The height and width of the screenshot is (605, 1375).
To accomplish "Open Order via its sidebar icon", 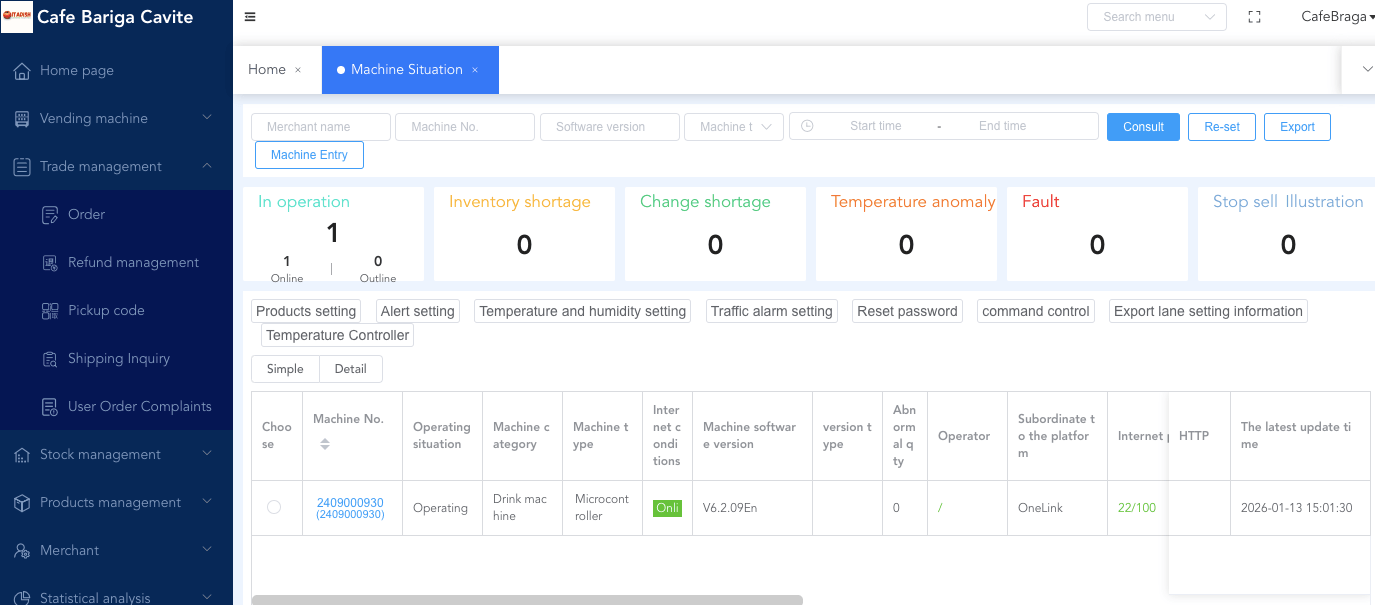I will click(50, 215).
